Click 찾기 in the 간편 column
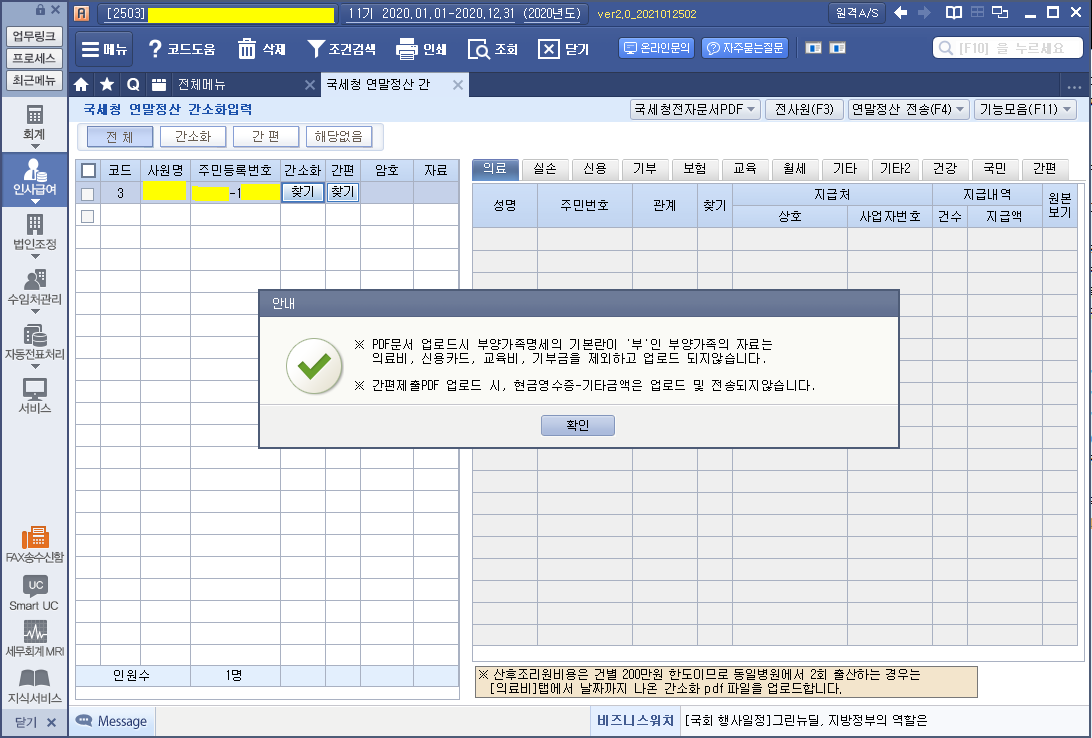 pos(343,192)
